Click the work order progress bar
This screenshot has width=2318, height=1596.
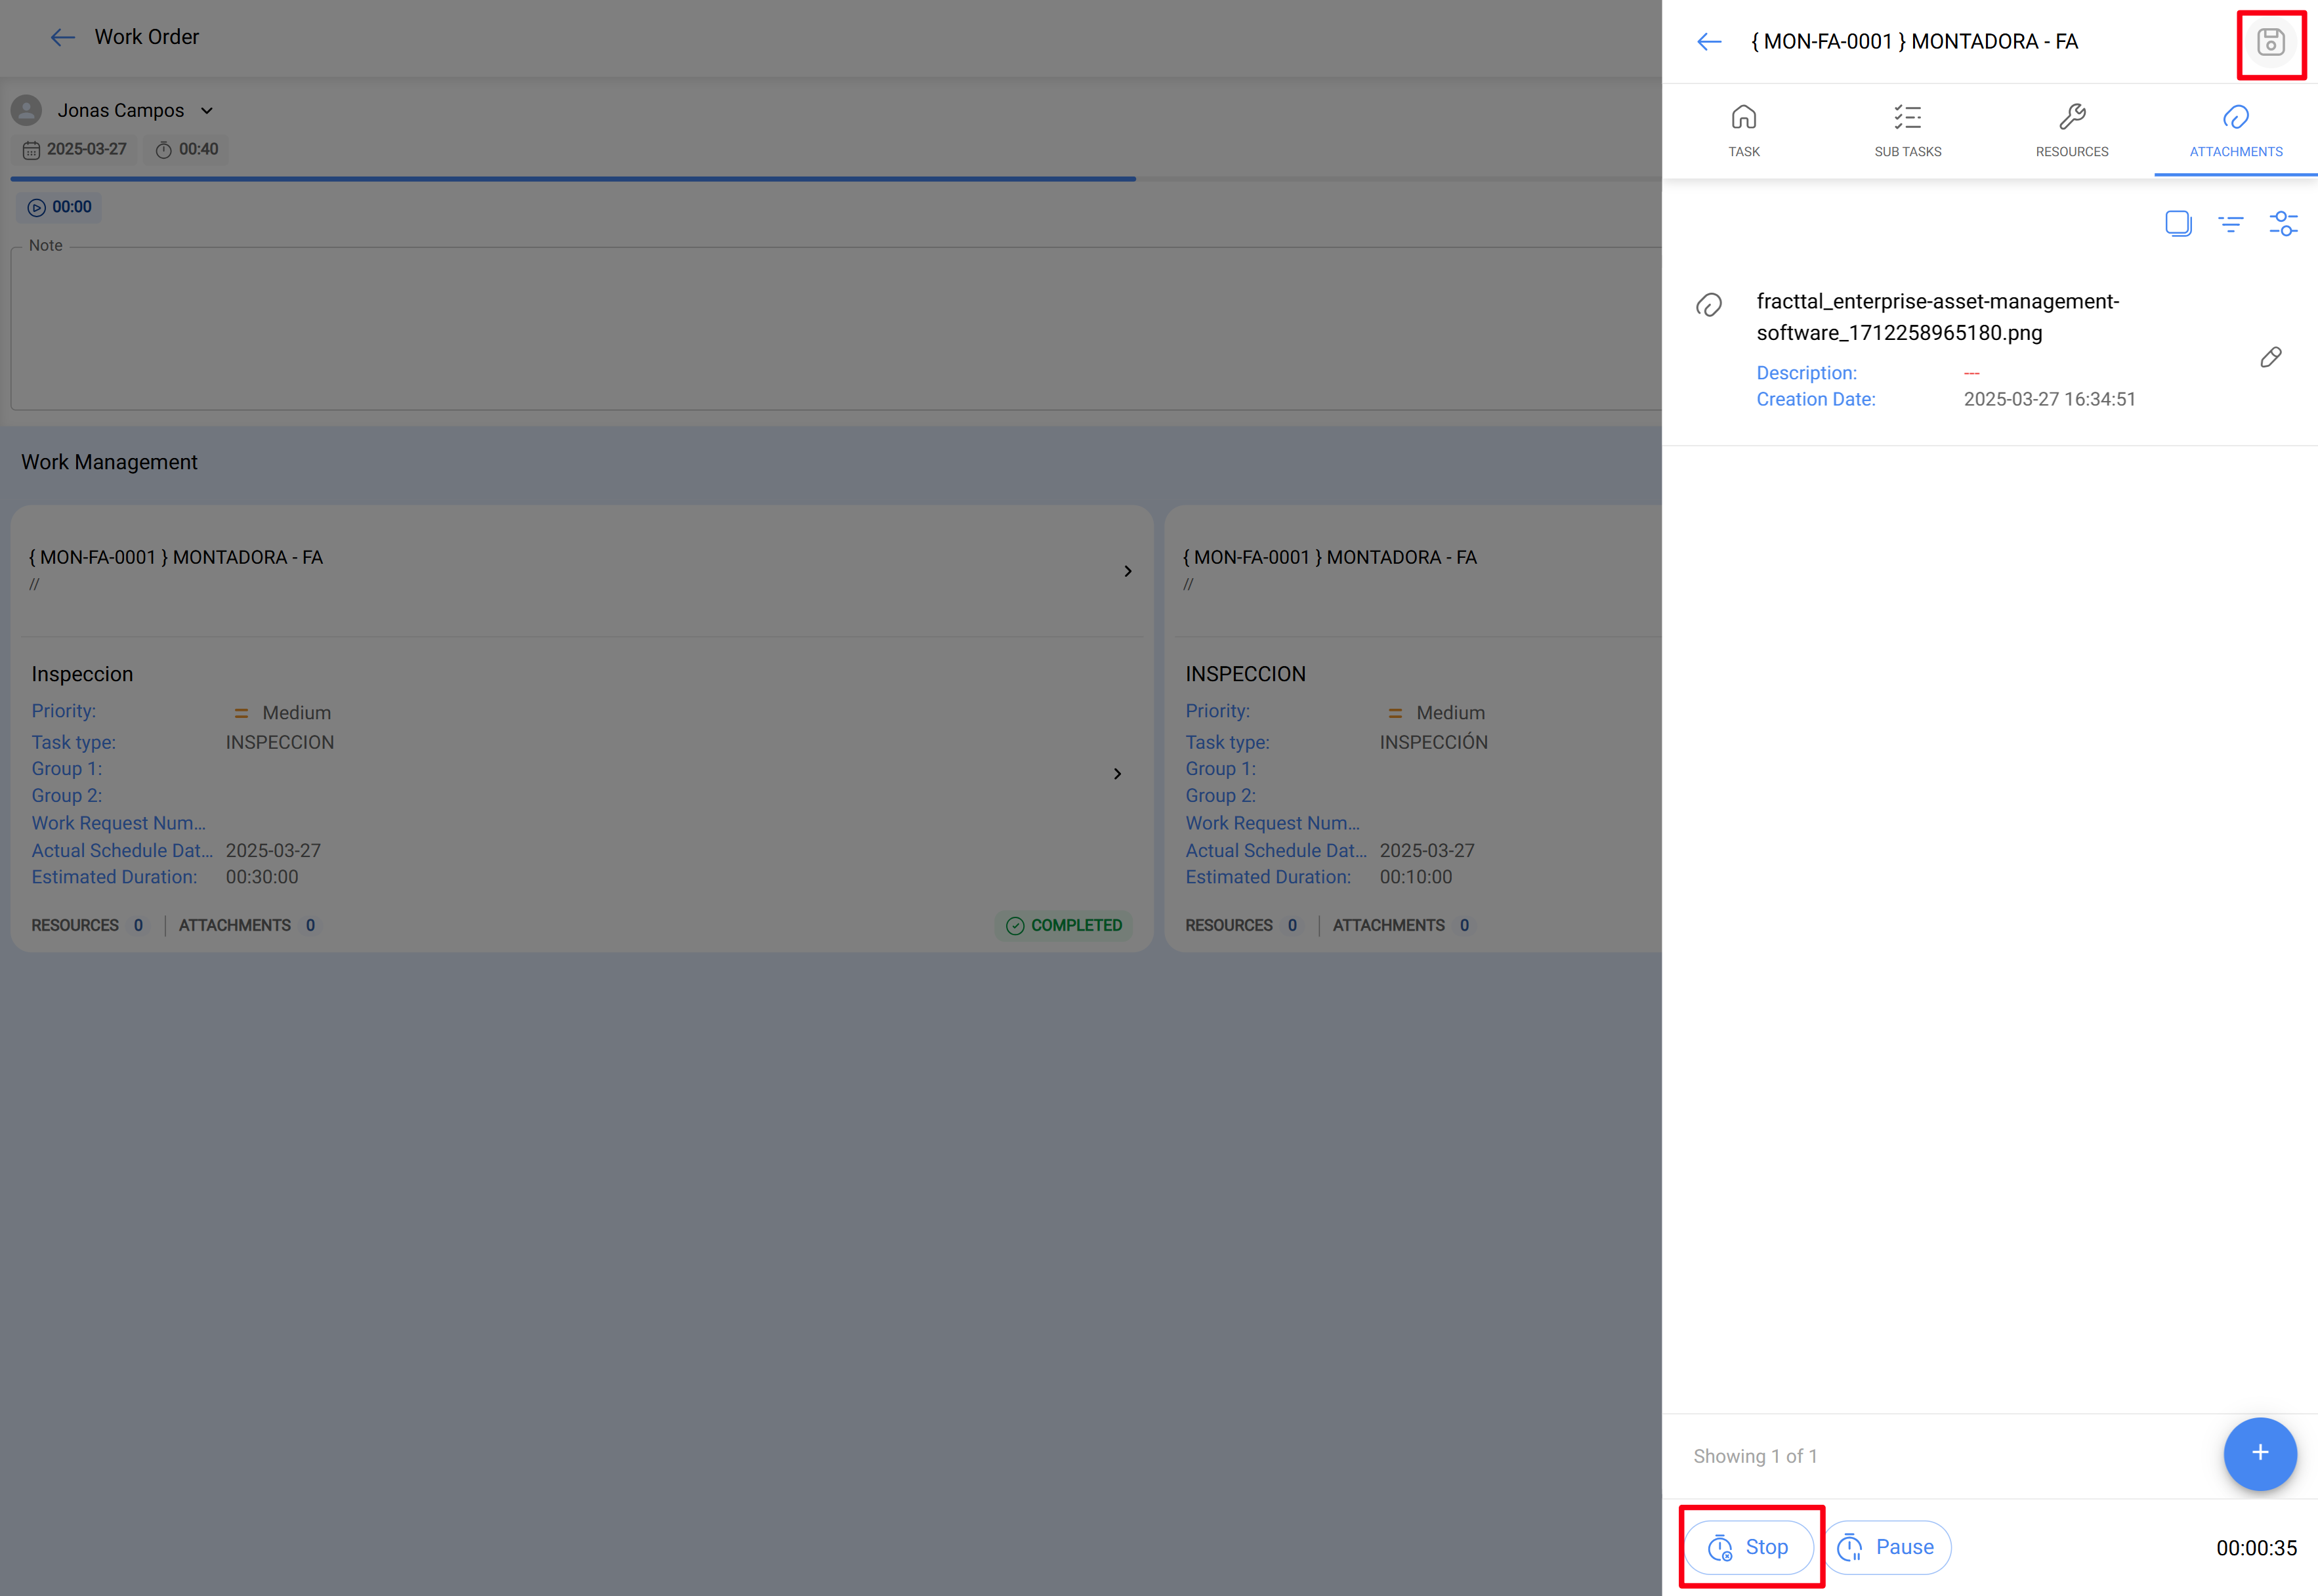tap(835, 179)
